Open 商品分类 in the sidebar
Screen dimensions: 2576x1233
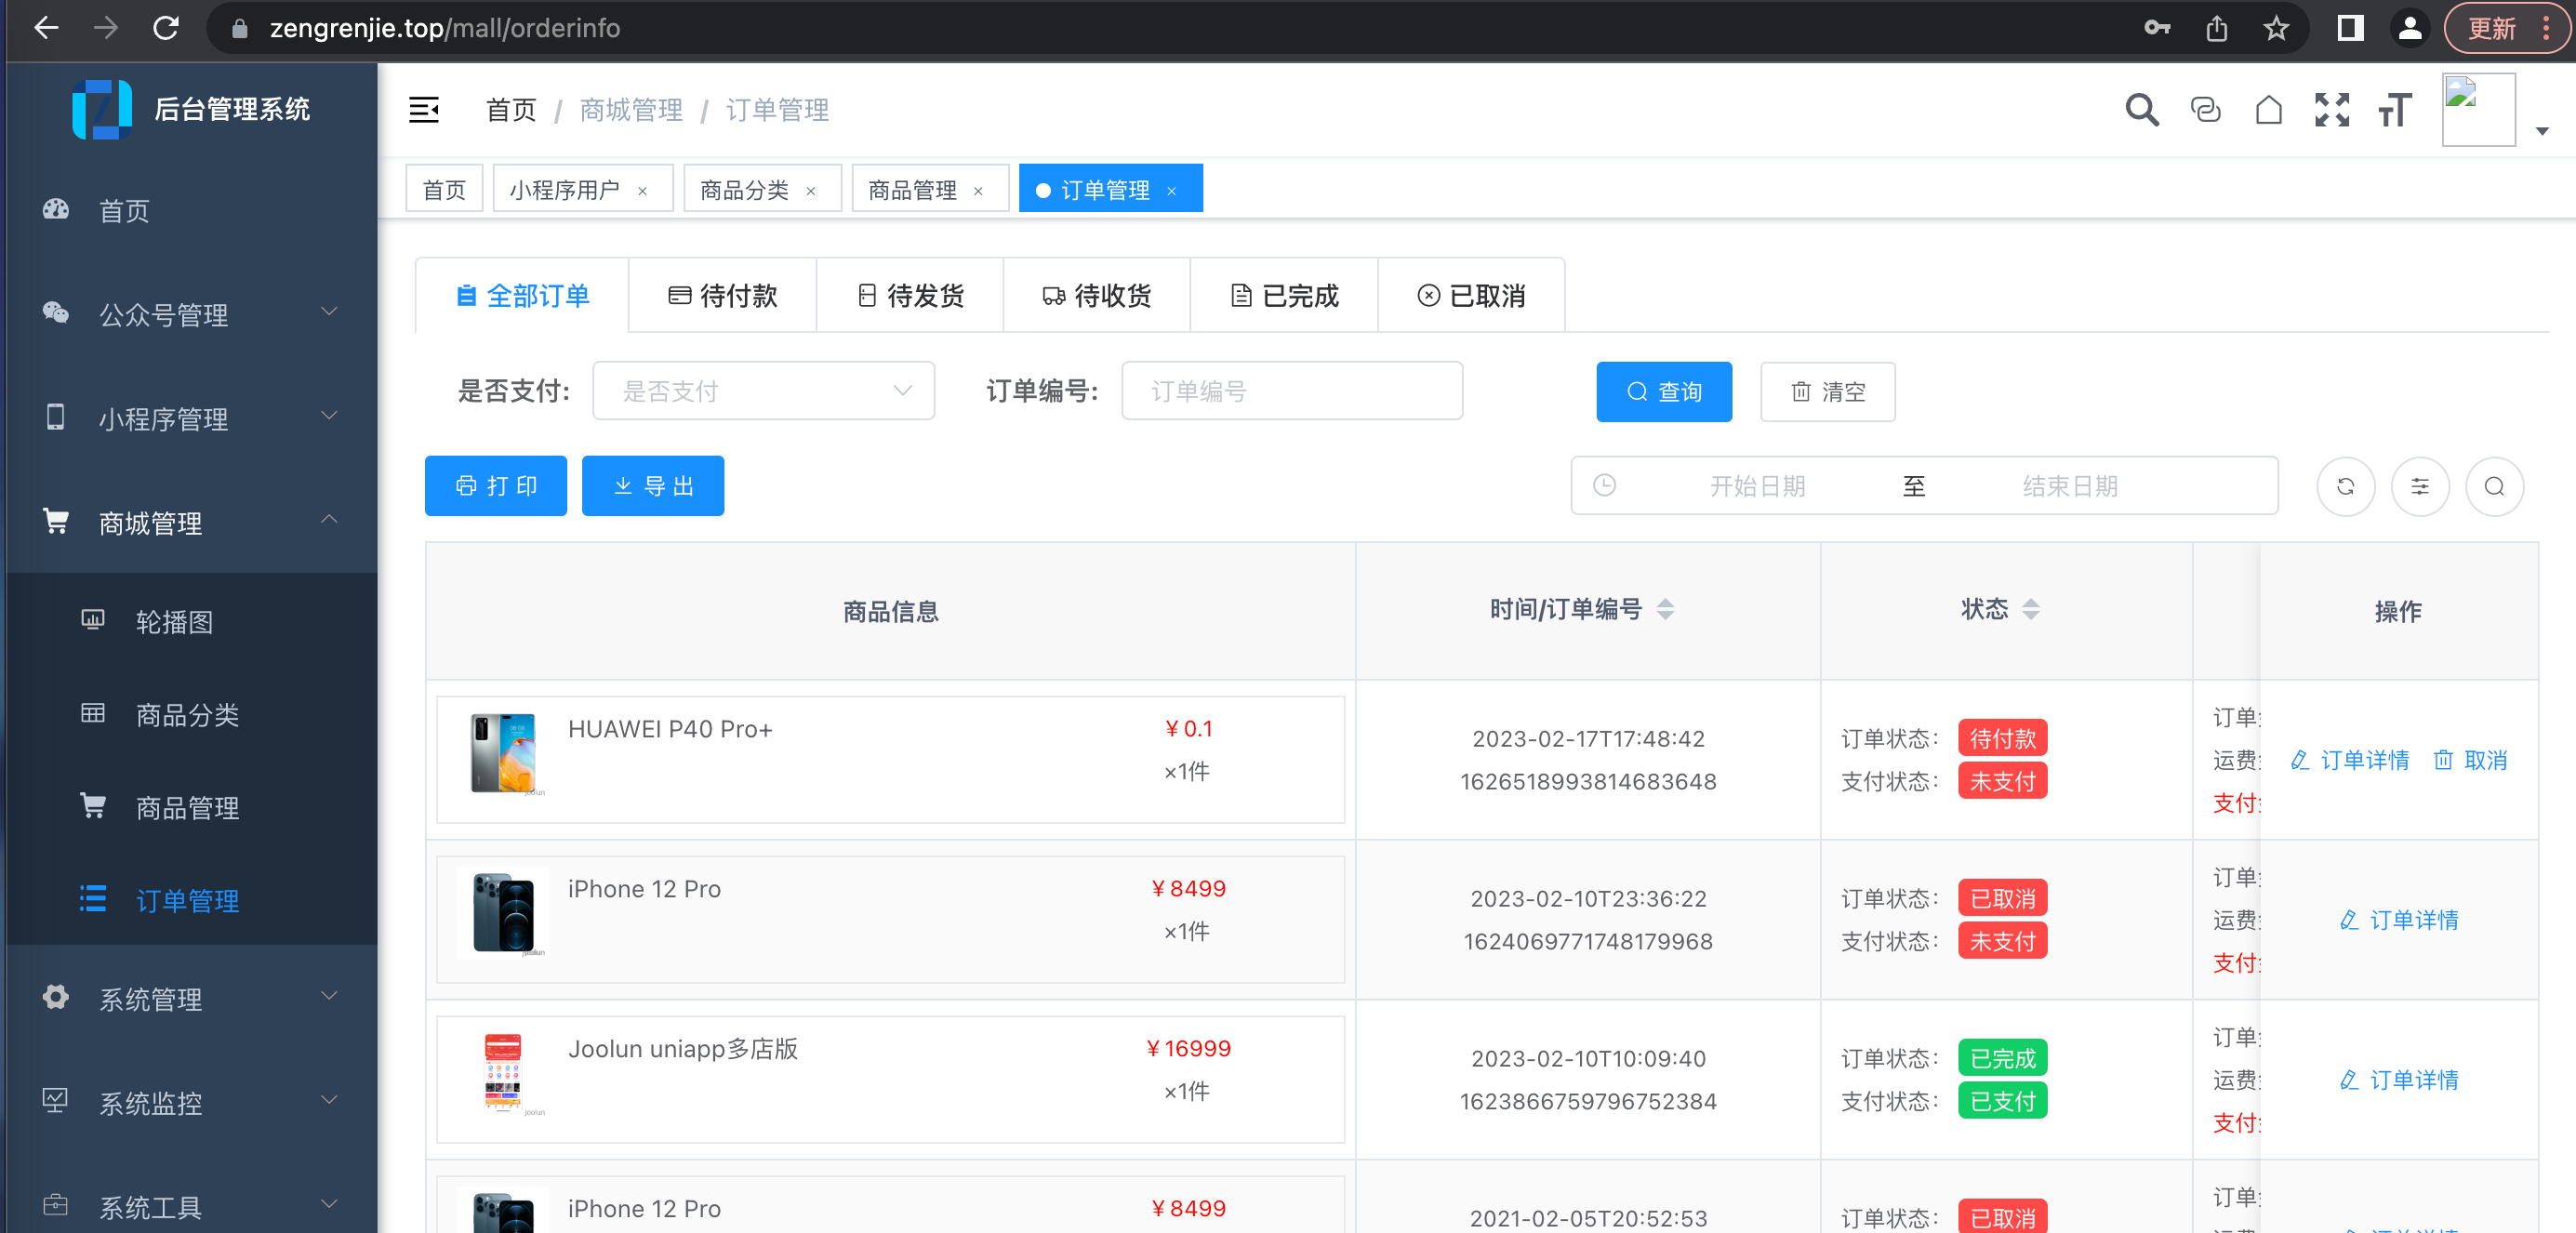point(190,715)
